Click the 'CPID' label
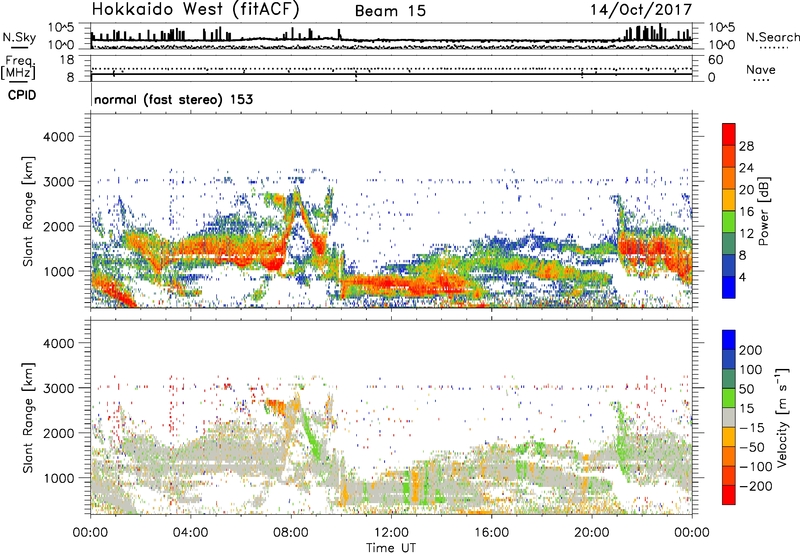Screen dimensions: 800x554 (22, 95)
